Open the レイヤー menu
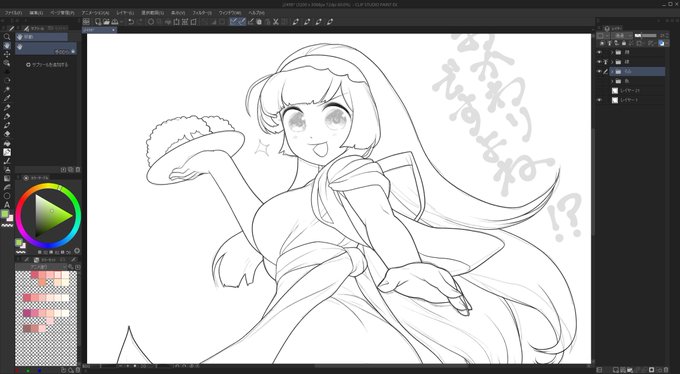The height and width of the screenshot is (374, 680). (125, 13)
